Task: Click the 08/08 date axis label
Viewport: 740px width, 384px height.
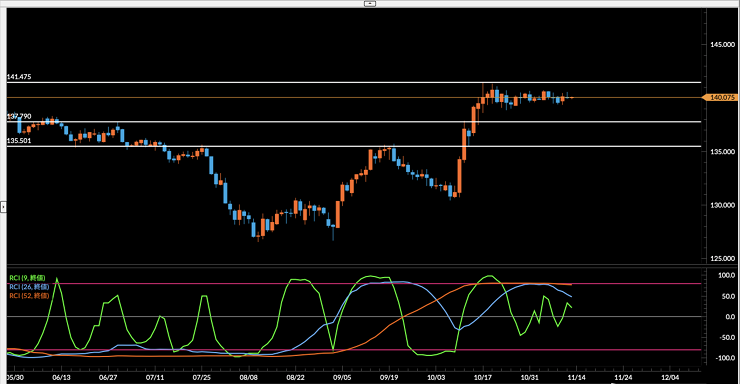Action: pos(248,377)
